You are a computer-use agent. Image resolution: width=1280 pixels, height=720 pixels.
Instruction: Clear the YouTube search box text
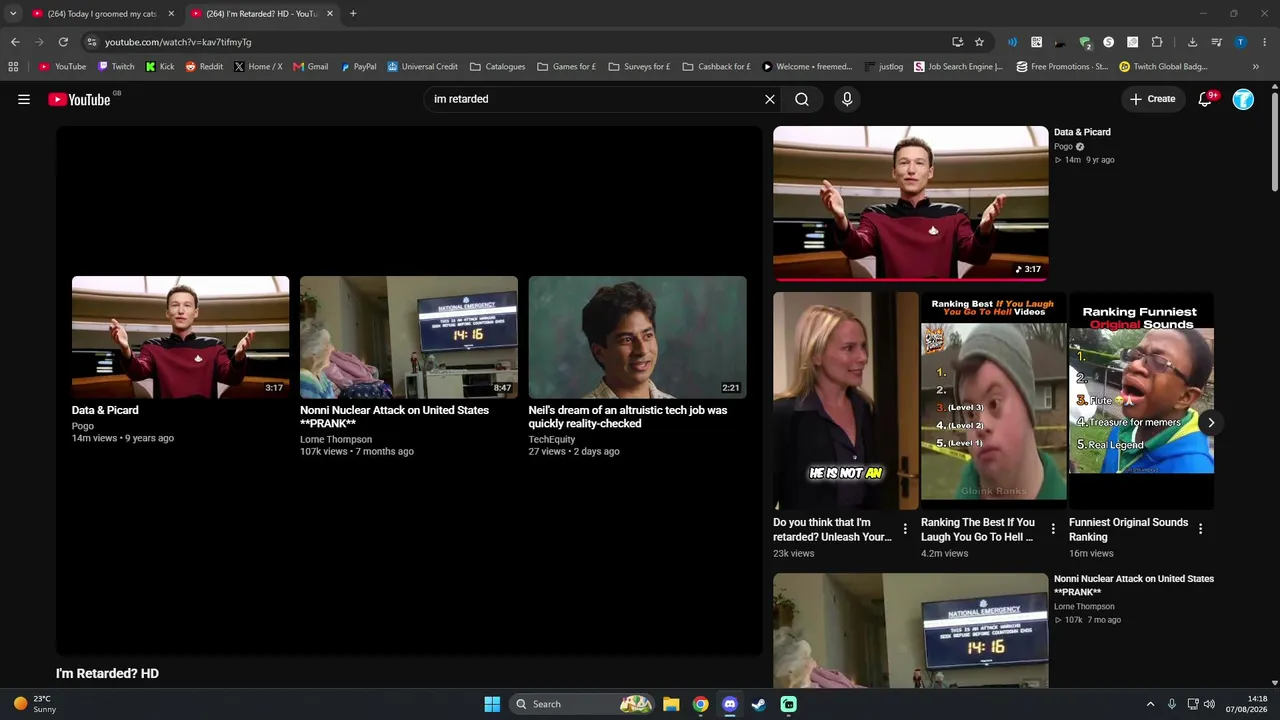tap(770, 99)
